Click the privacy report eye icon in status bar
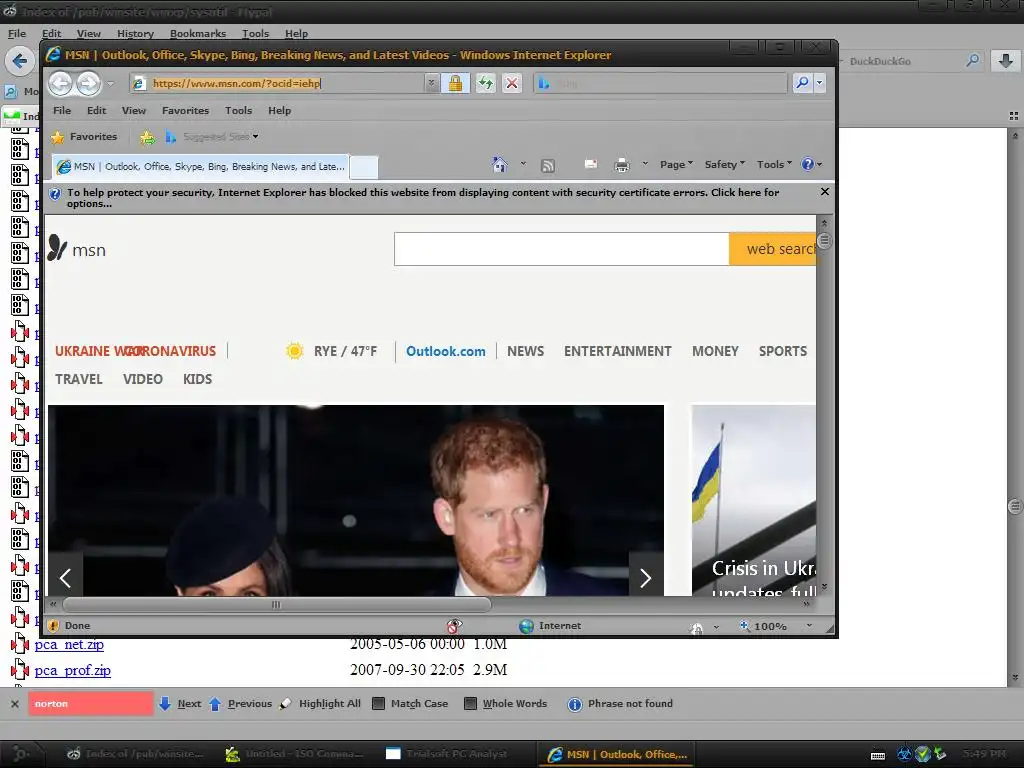 [454, 626]
